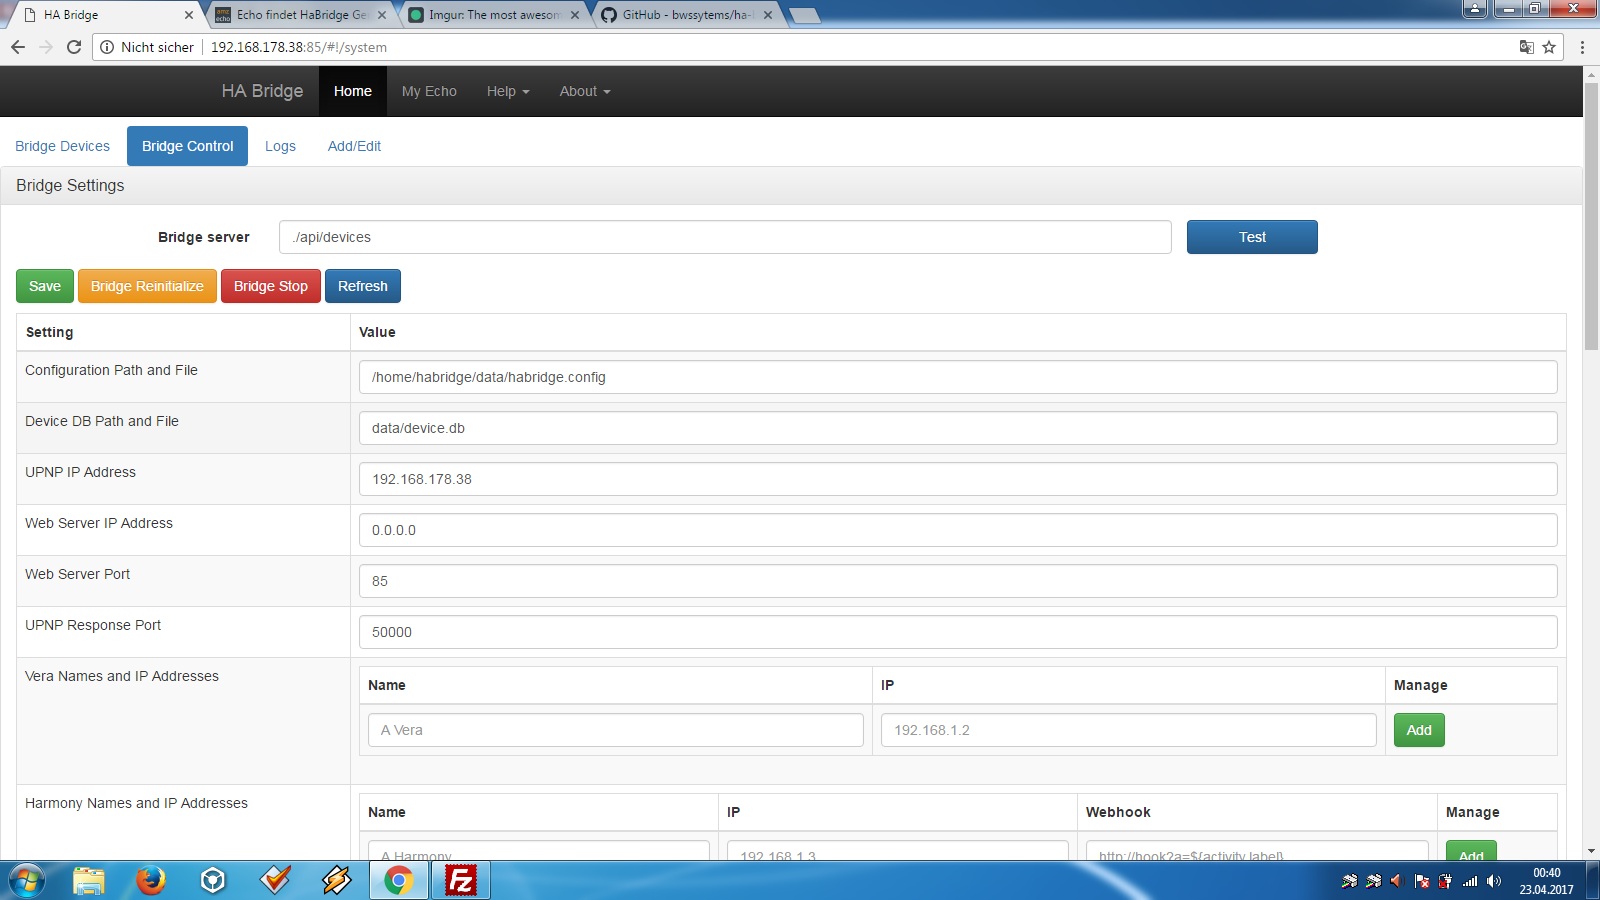
Task: Edit the Web Server IP Address field
Action: [958, 530]
